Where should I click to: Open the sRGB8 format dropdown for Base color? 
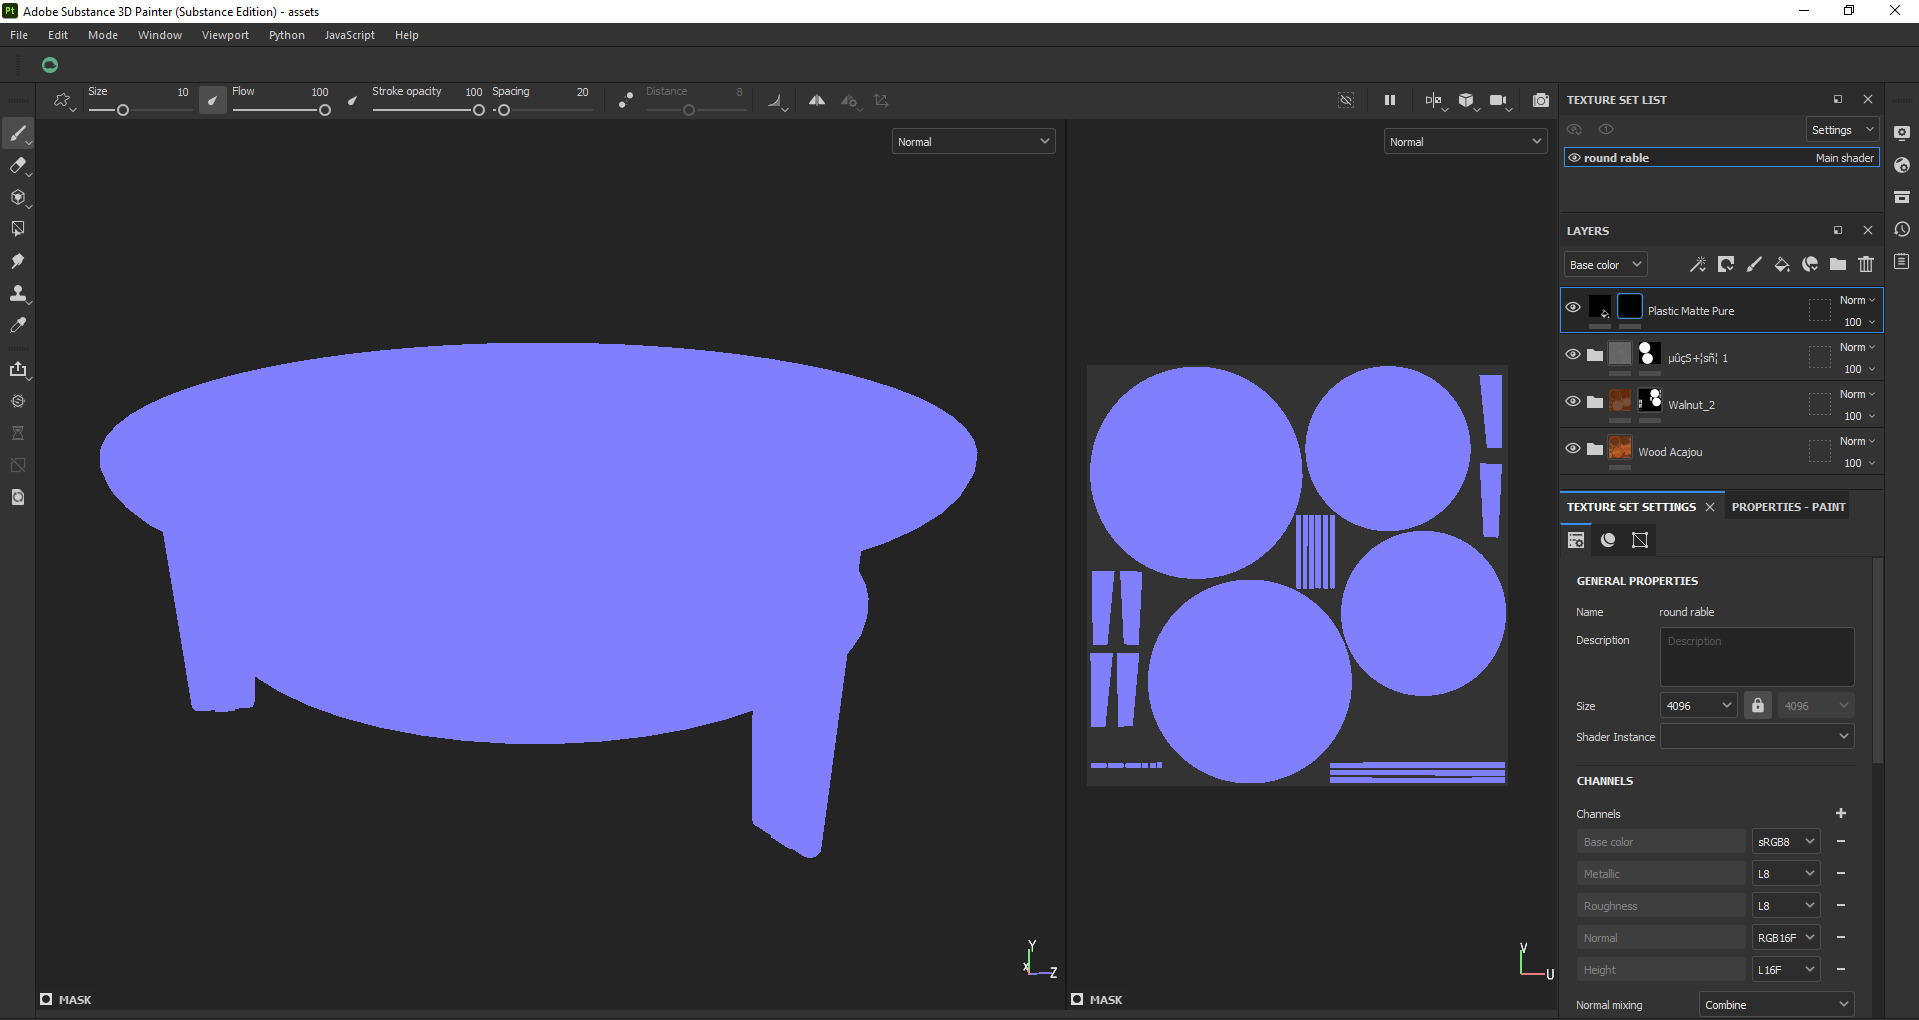[1786, 842]
